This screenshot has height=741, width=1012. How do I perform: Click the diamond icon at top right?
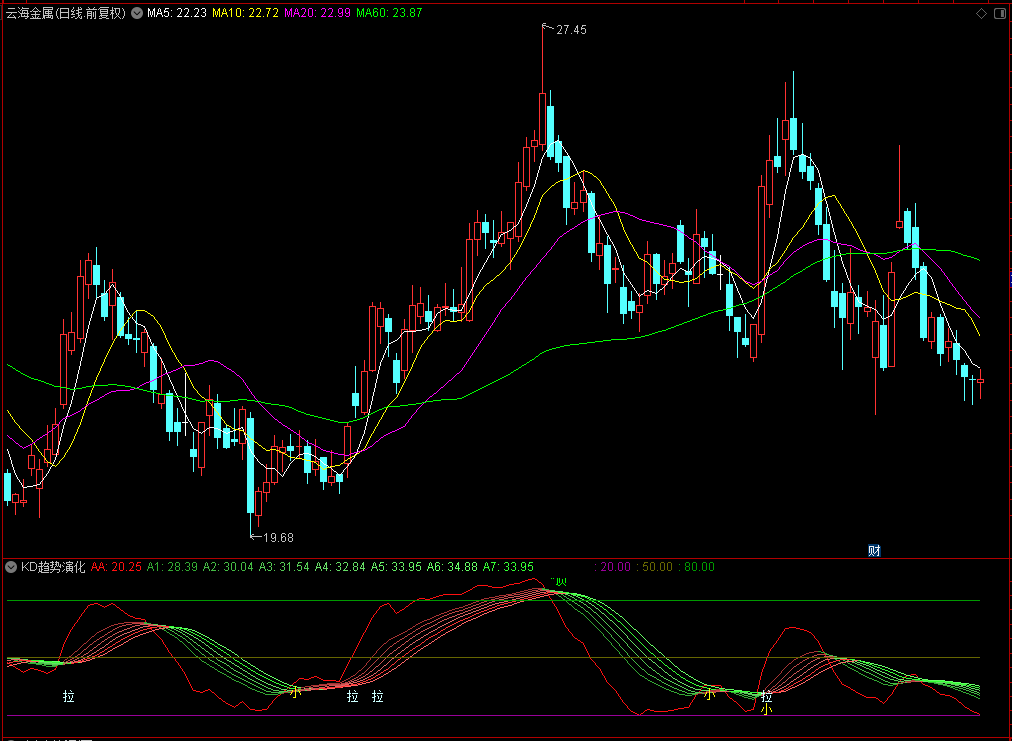[981, 12]
